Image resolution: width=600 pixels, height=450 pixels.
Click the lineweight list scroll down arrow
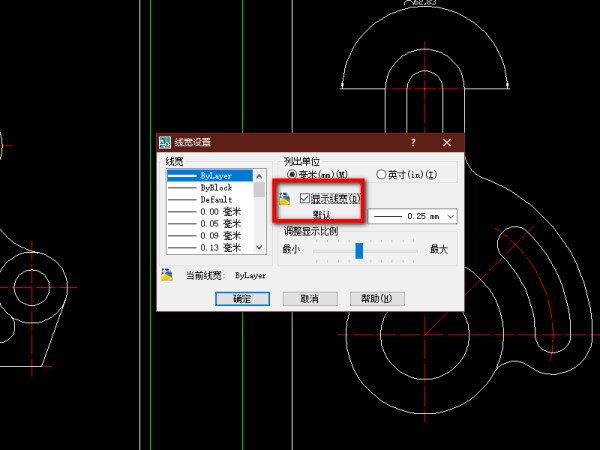[259, 248]
